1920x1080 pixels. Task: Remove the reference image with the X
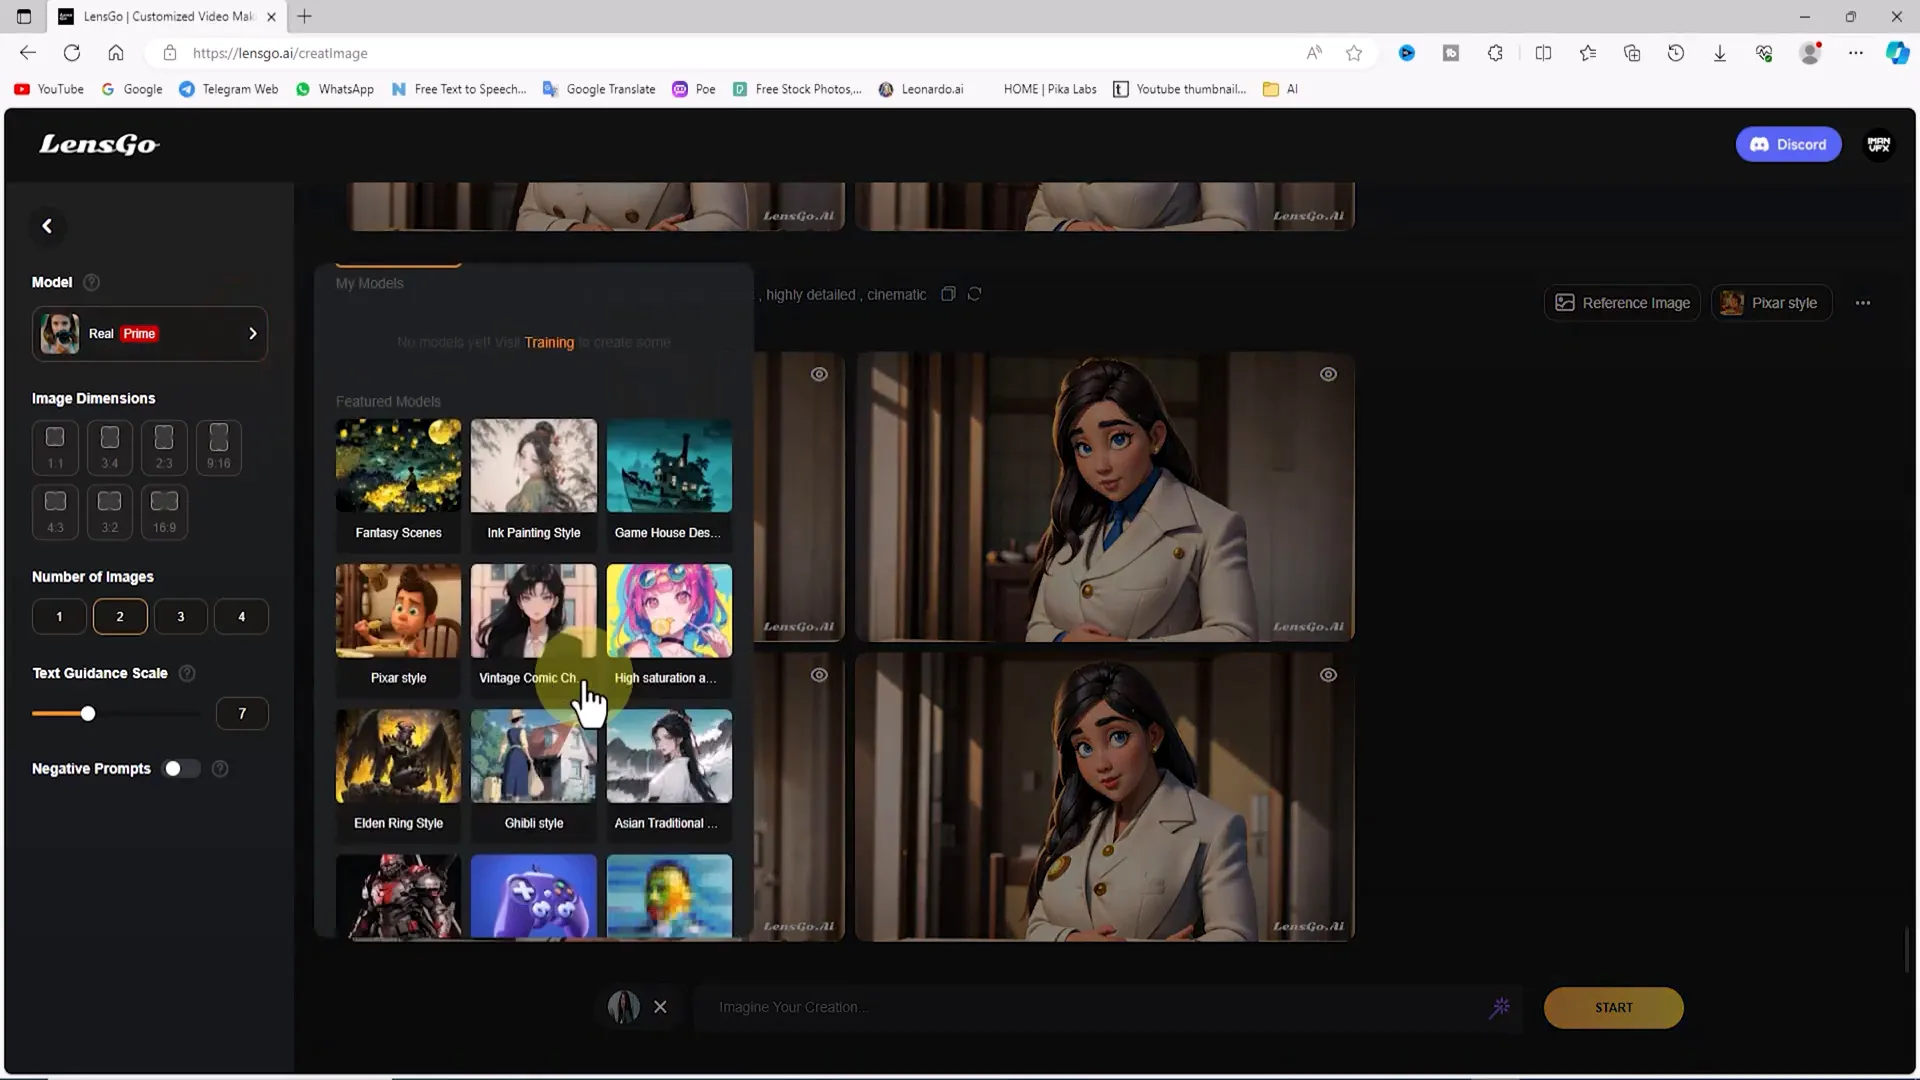[x=660, y=1007]
